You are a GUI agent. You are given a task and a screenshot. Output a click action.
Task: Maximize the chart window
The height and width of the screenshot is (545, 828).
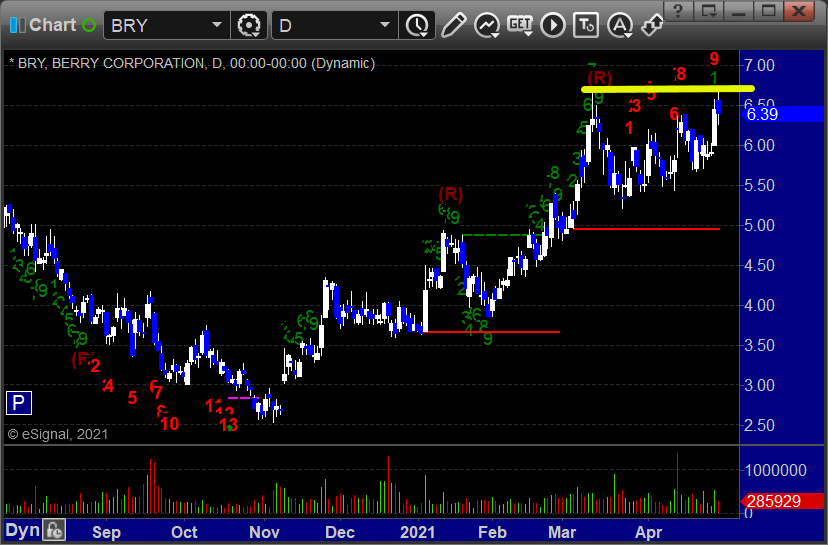pos(769,11)
